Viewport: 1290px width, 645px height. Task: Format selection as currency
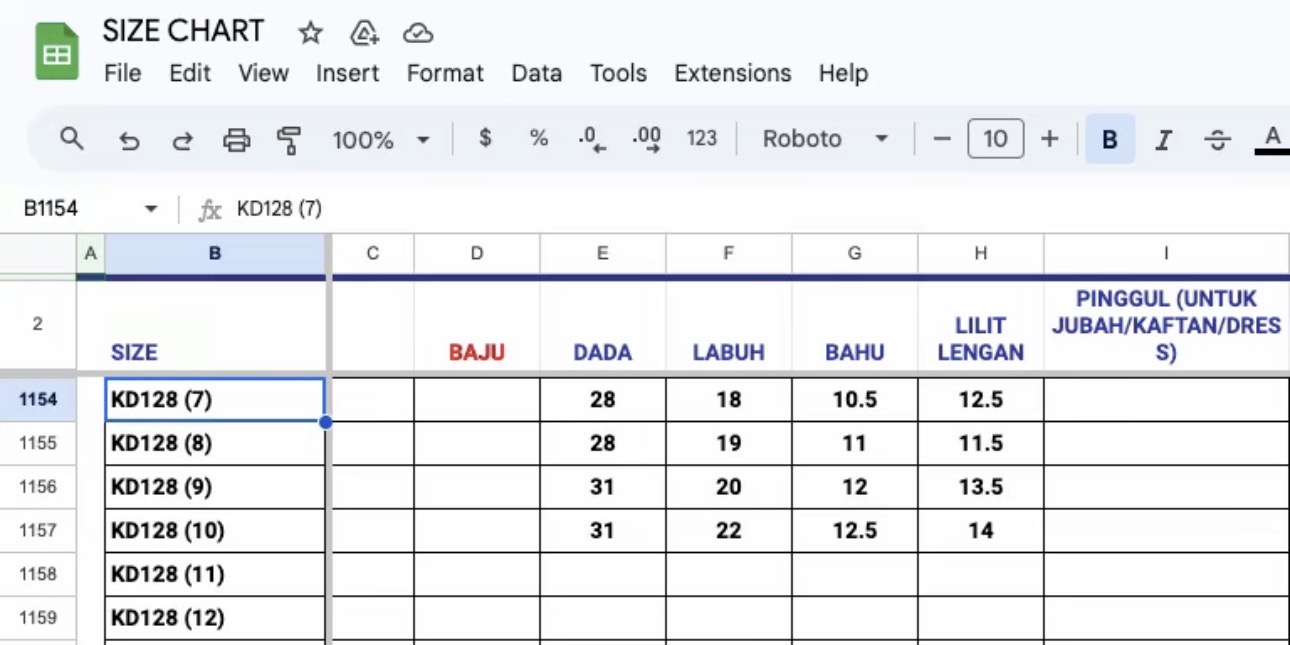pyautogui.click(x=485, y=139)
